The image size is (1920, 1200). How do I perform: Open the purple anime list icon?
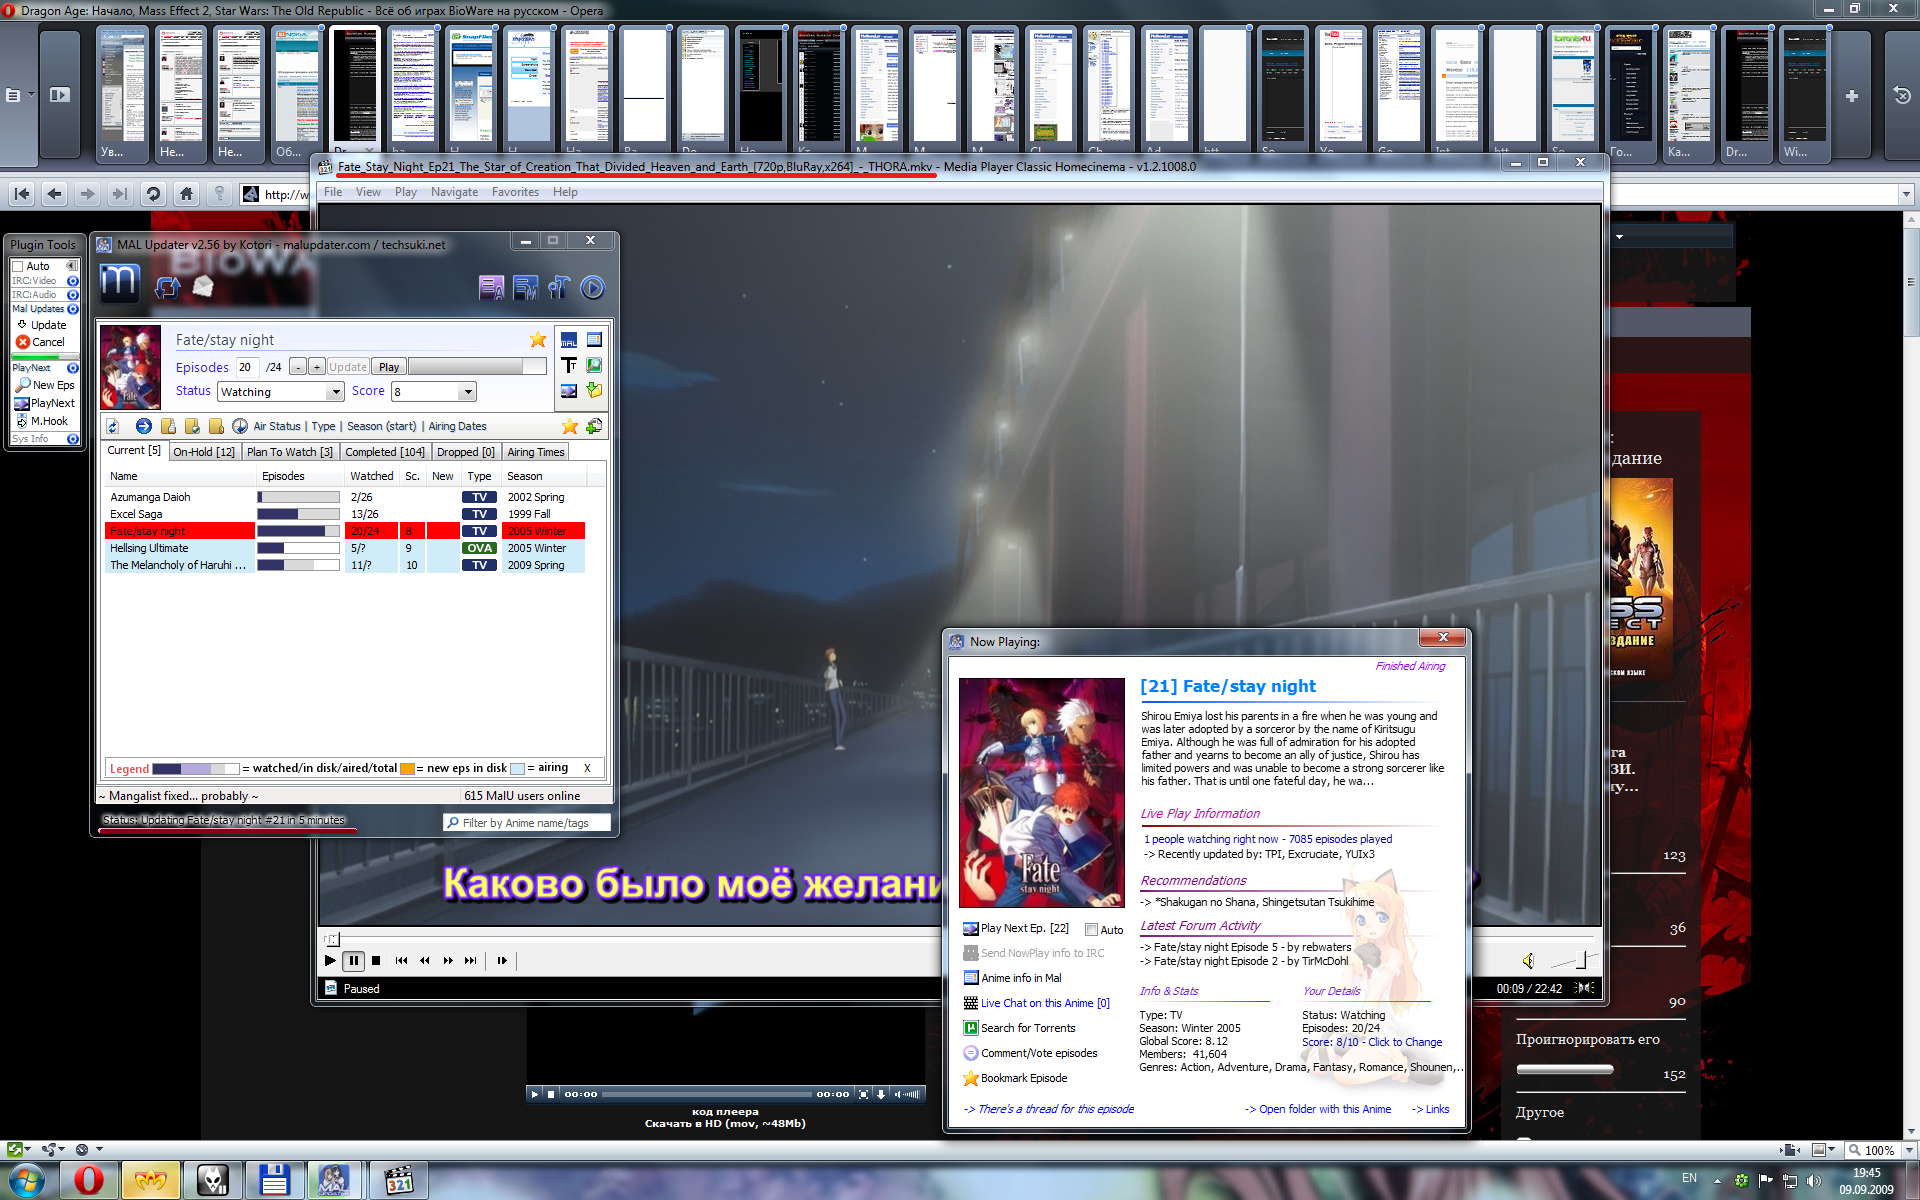[x=491, y=288]
